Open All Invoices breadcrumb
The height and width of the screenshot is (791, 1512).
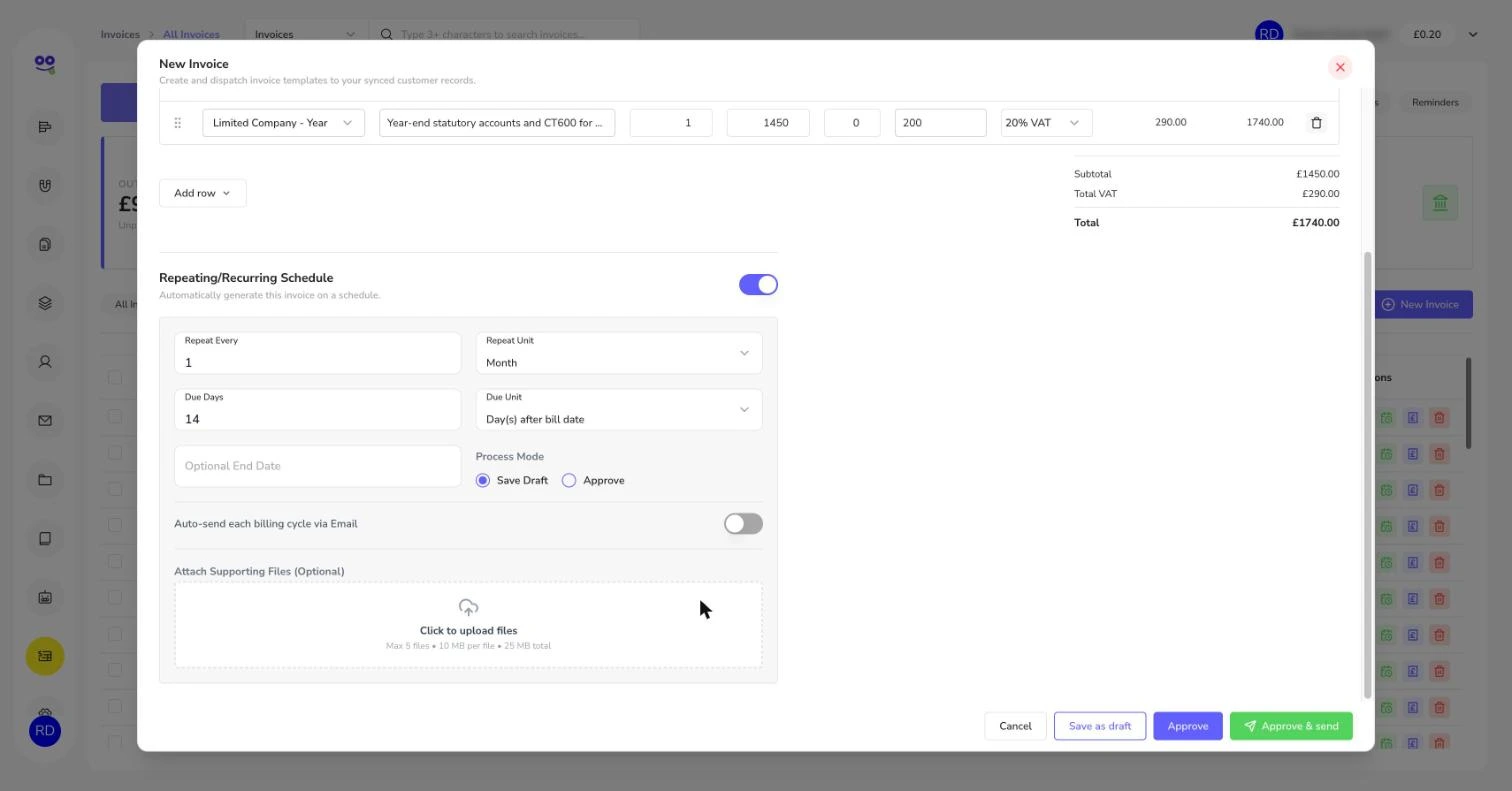click(191, 34)
